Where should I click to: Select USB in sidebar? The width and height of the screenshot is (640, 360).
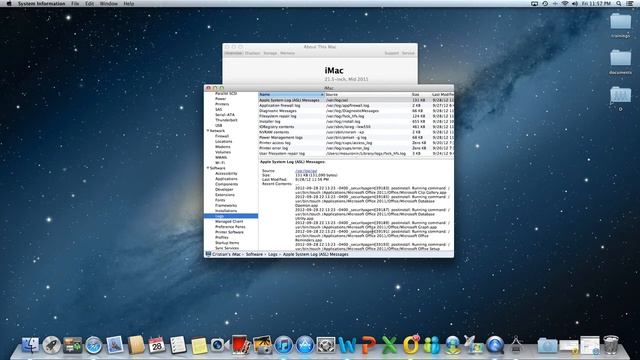click(219, 125)
